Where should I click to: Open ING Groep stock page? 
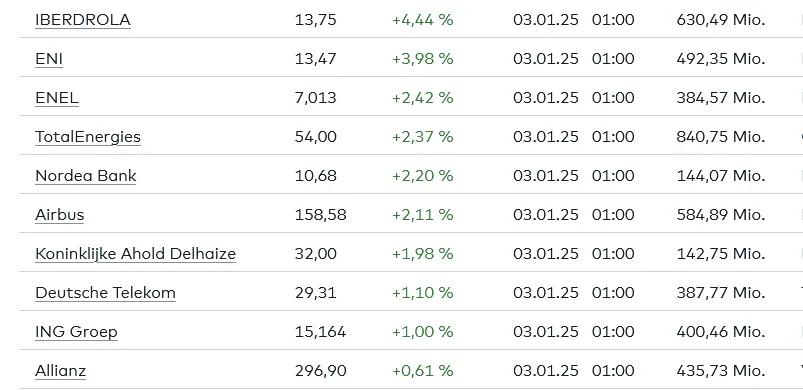[x=76, y=331]
